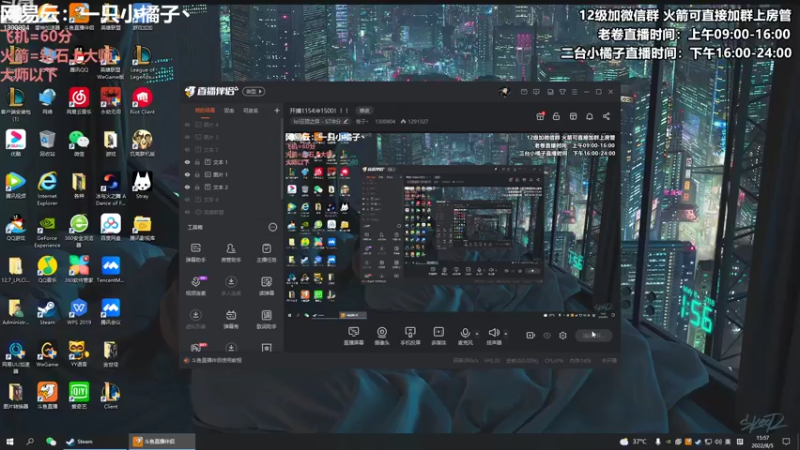Click the live preview canvas

pyautogui.click(x=451, y=226)
